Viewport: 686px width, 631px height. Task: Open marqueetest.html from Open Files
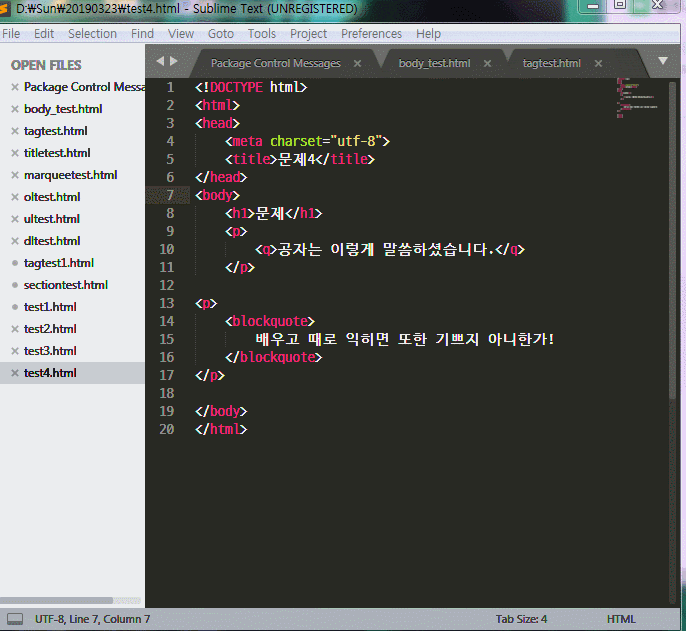click(x=70, y=175)
